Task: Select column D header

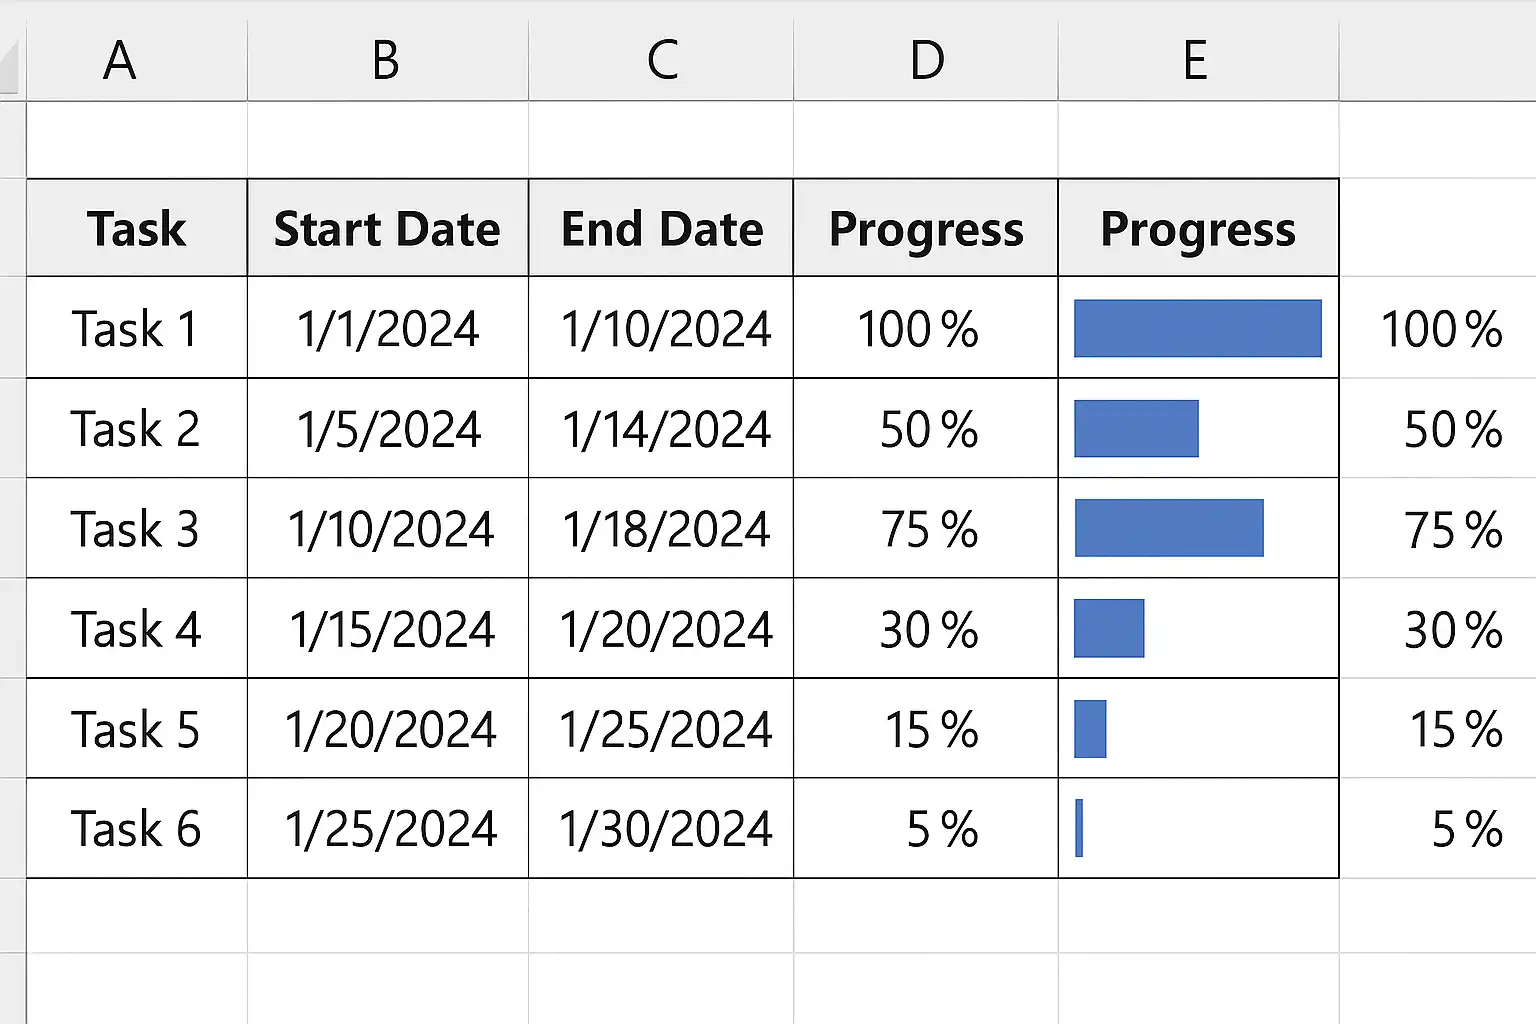Action: click(926, 60)
